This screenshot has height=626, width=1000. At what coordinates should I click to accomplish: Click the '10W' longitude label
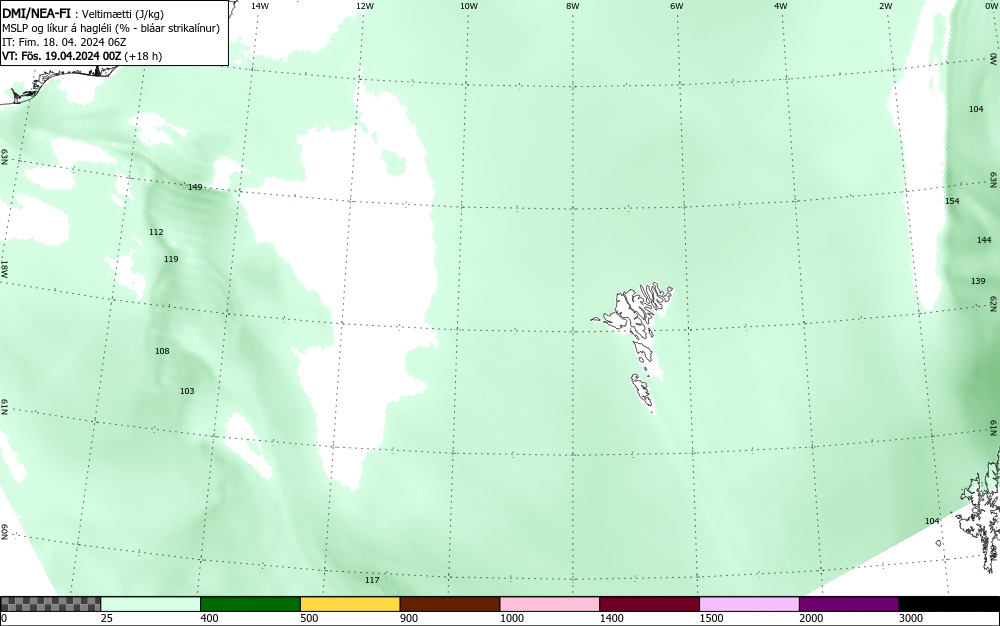469,6
